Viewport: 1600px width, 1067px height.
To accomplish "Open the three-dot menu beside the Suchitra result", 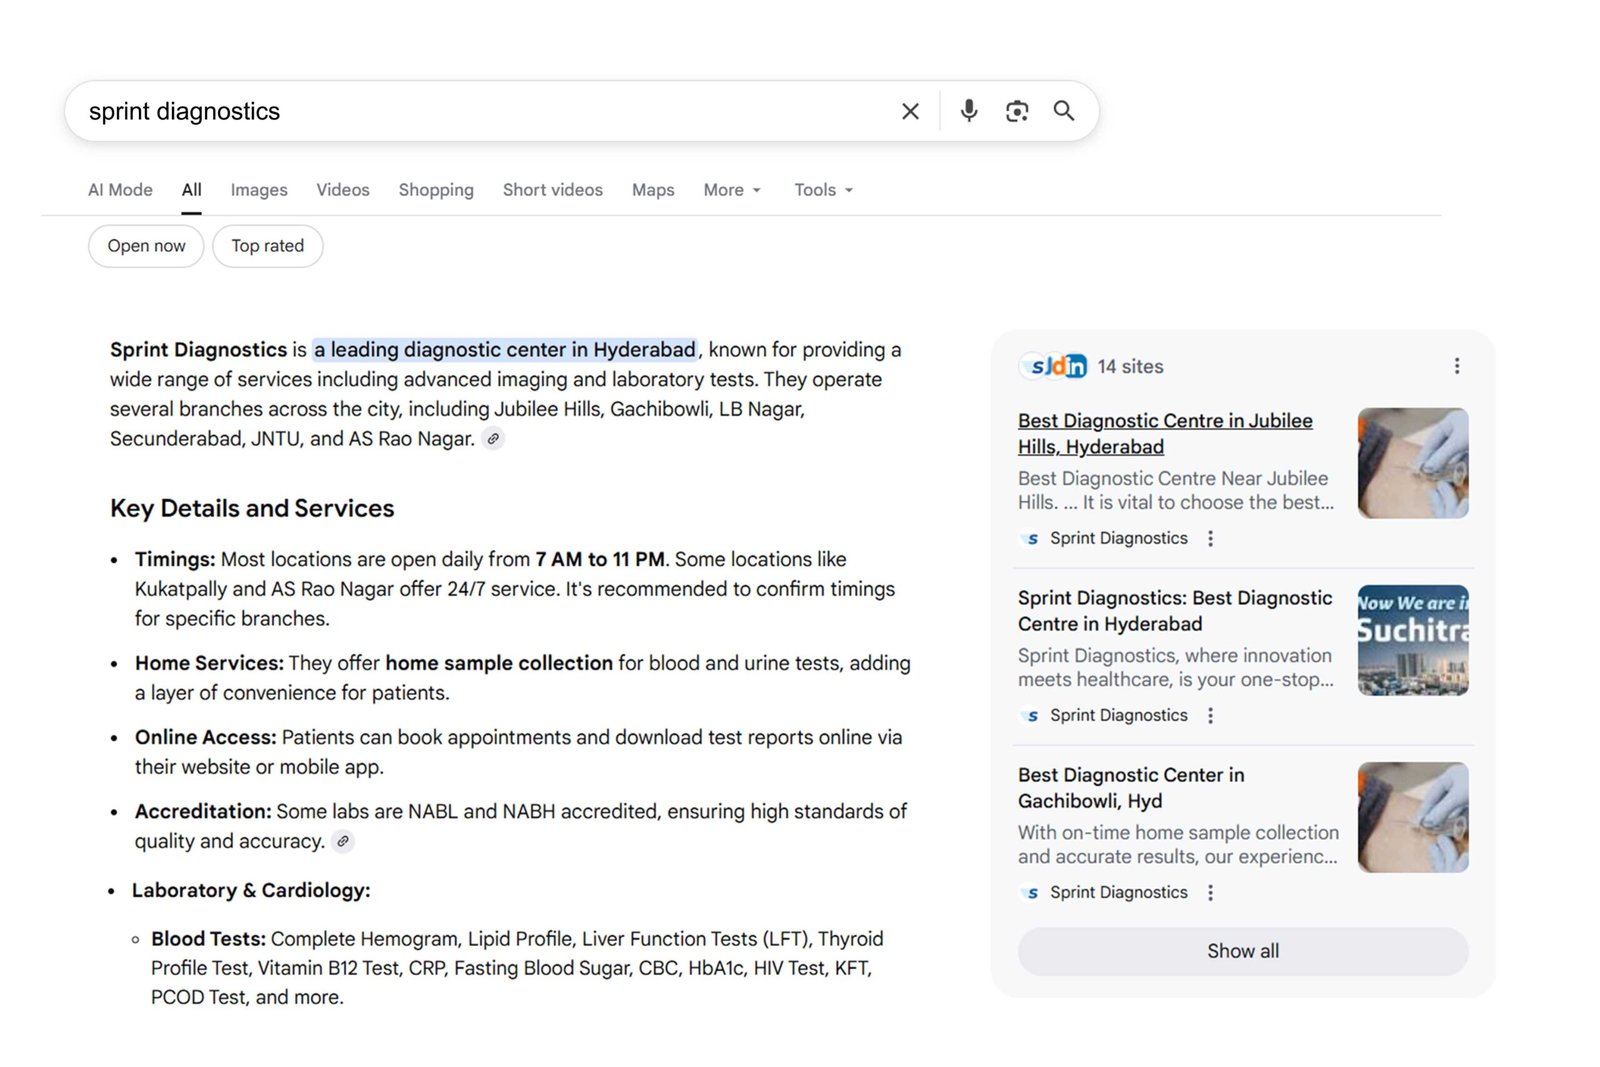I will (1210, 715).
